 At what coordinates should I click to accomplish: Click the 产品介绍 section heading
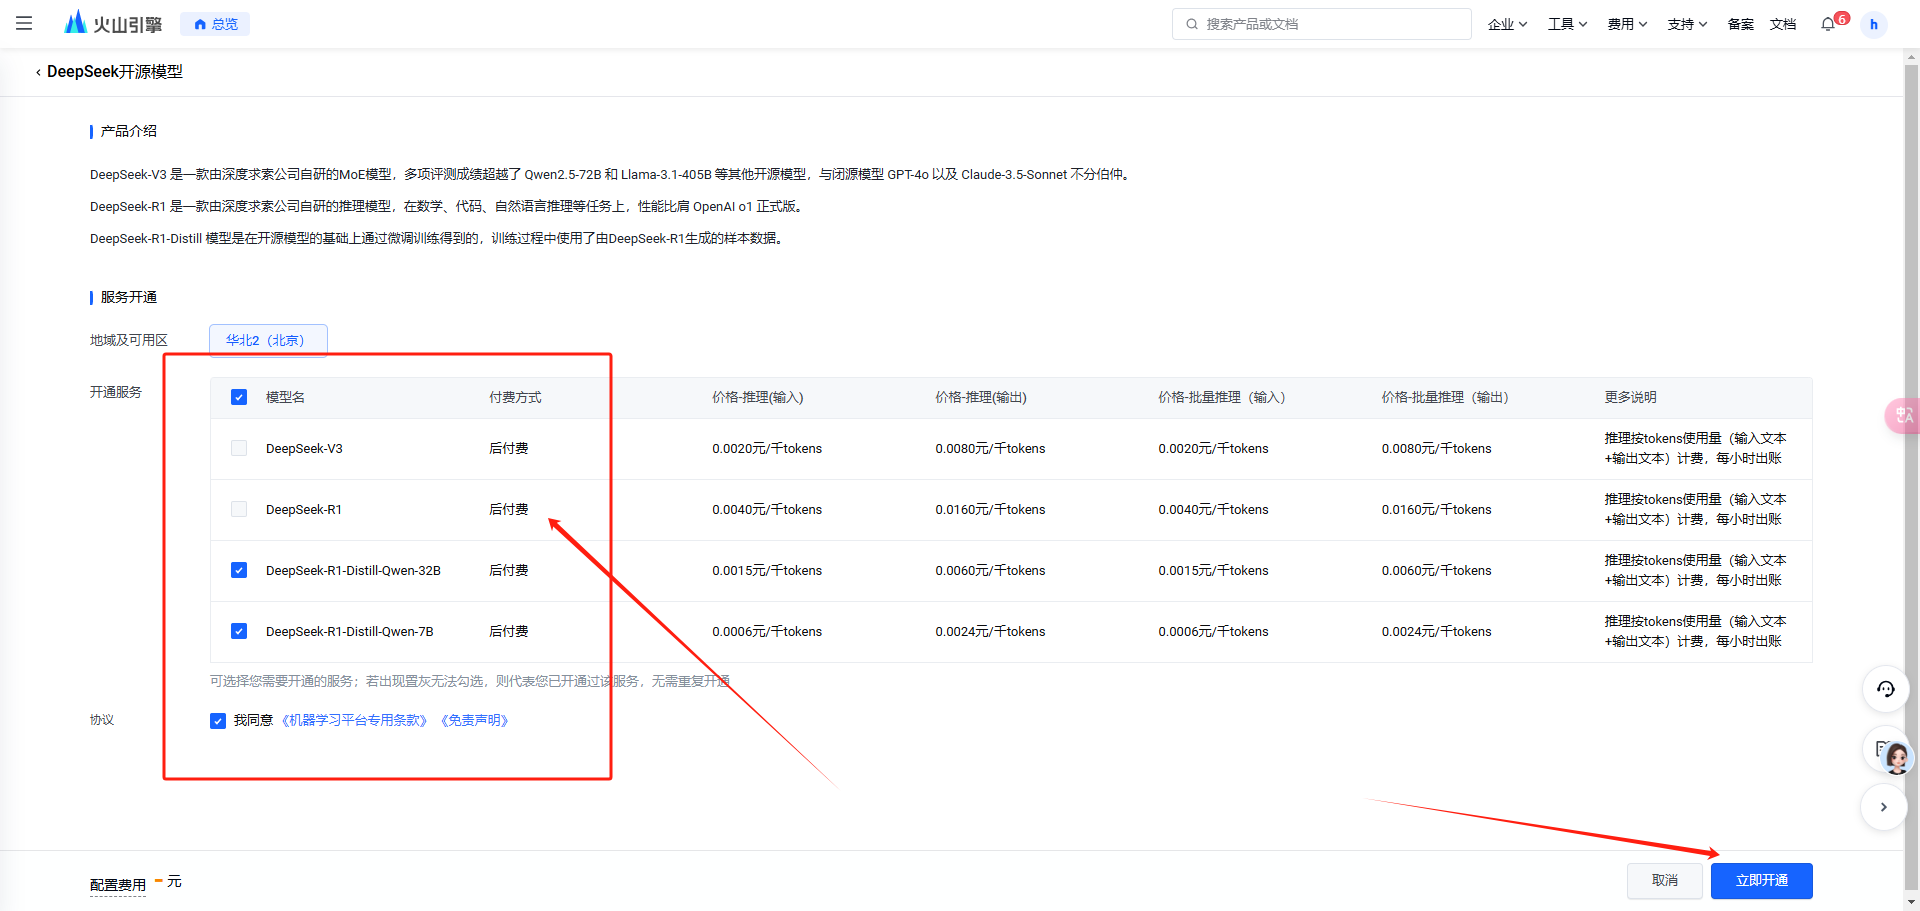(128, 131)
